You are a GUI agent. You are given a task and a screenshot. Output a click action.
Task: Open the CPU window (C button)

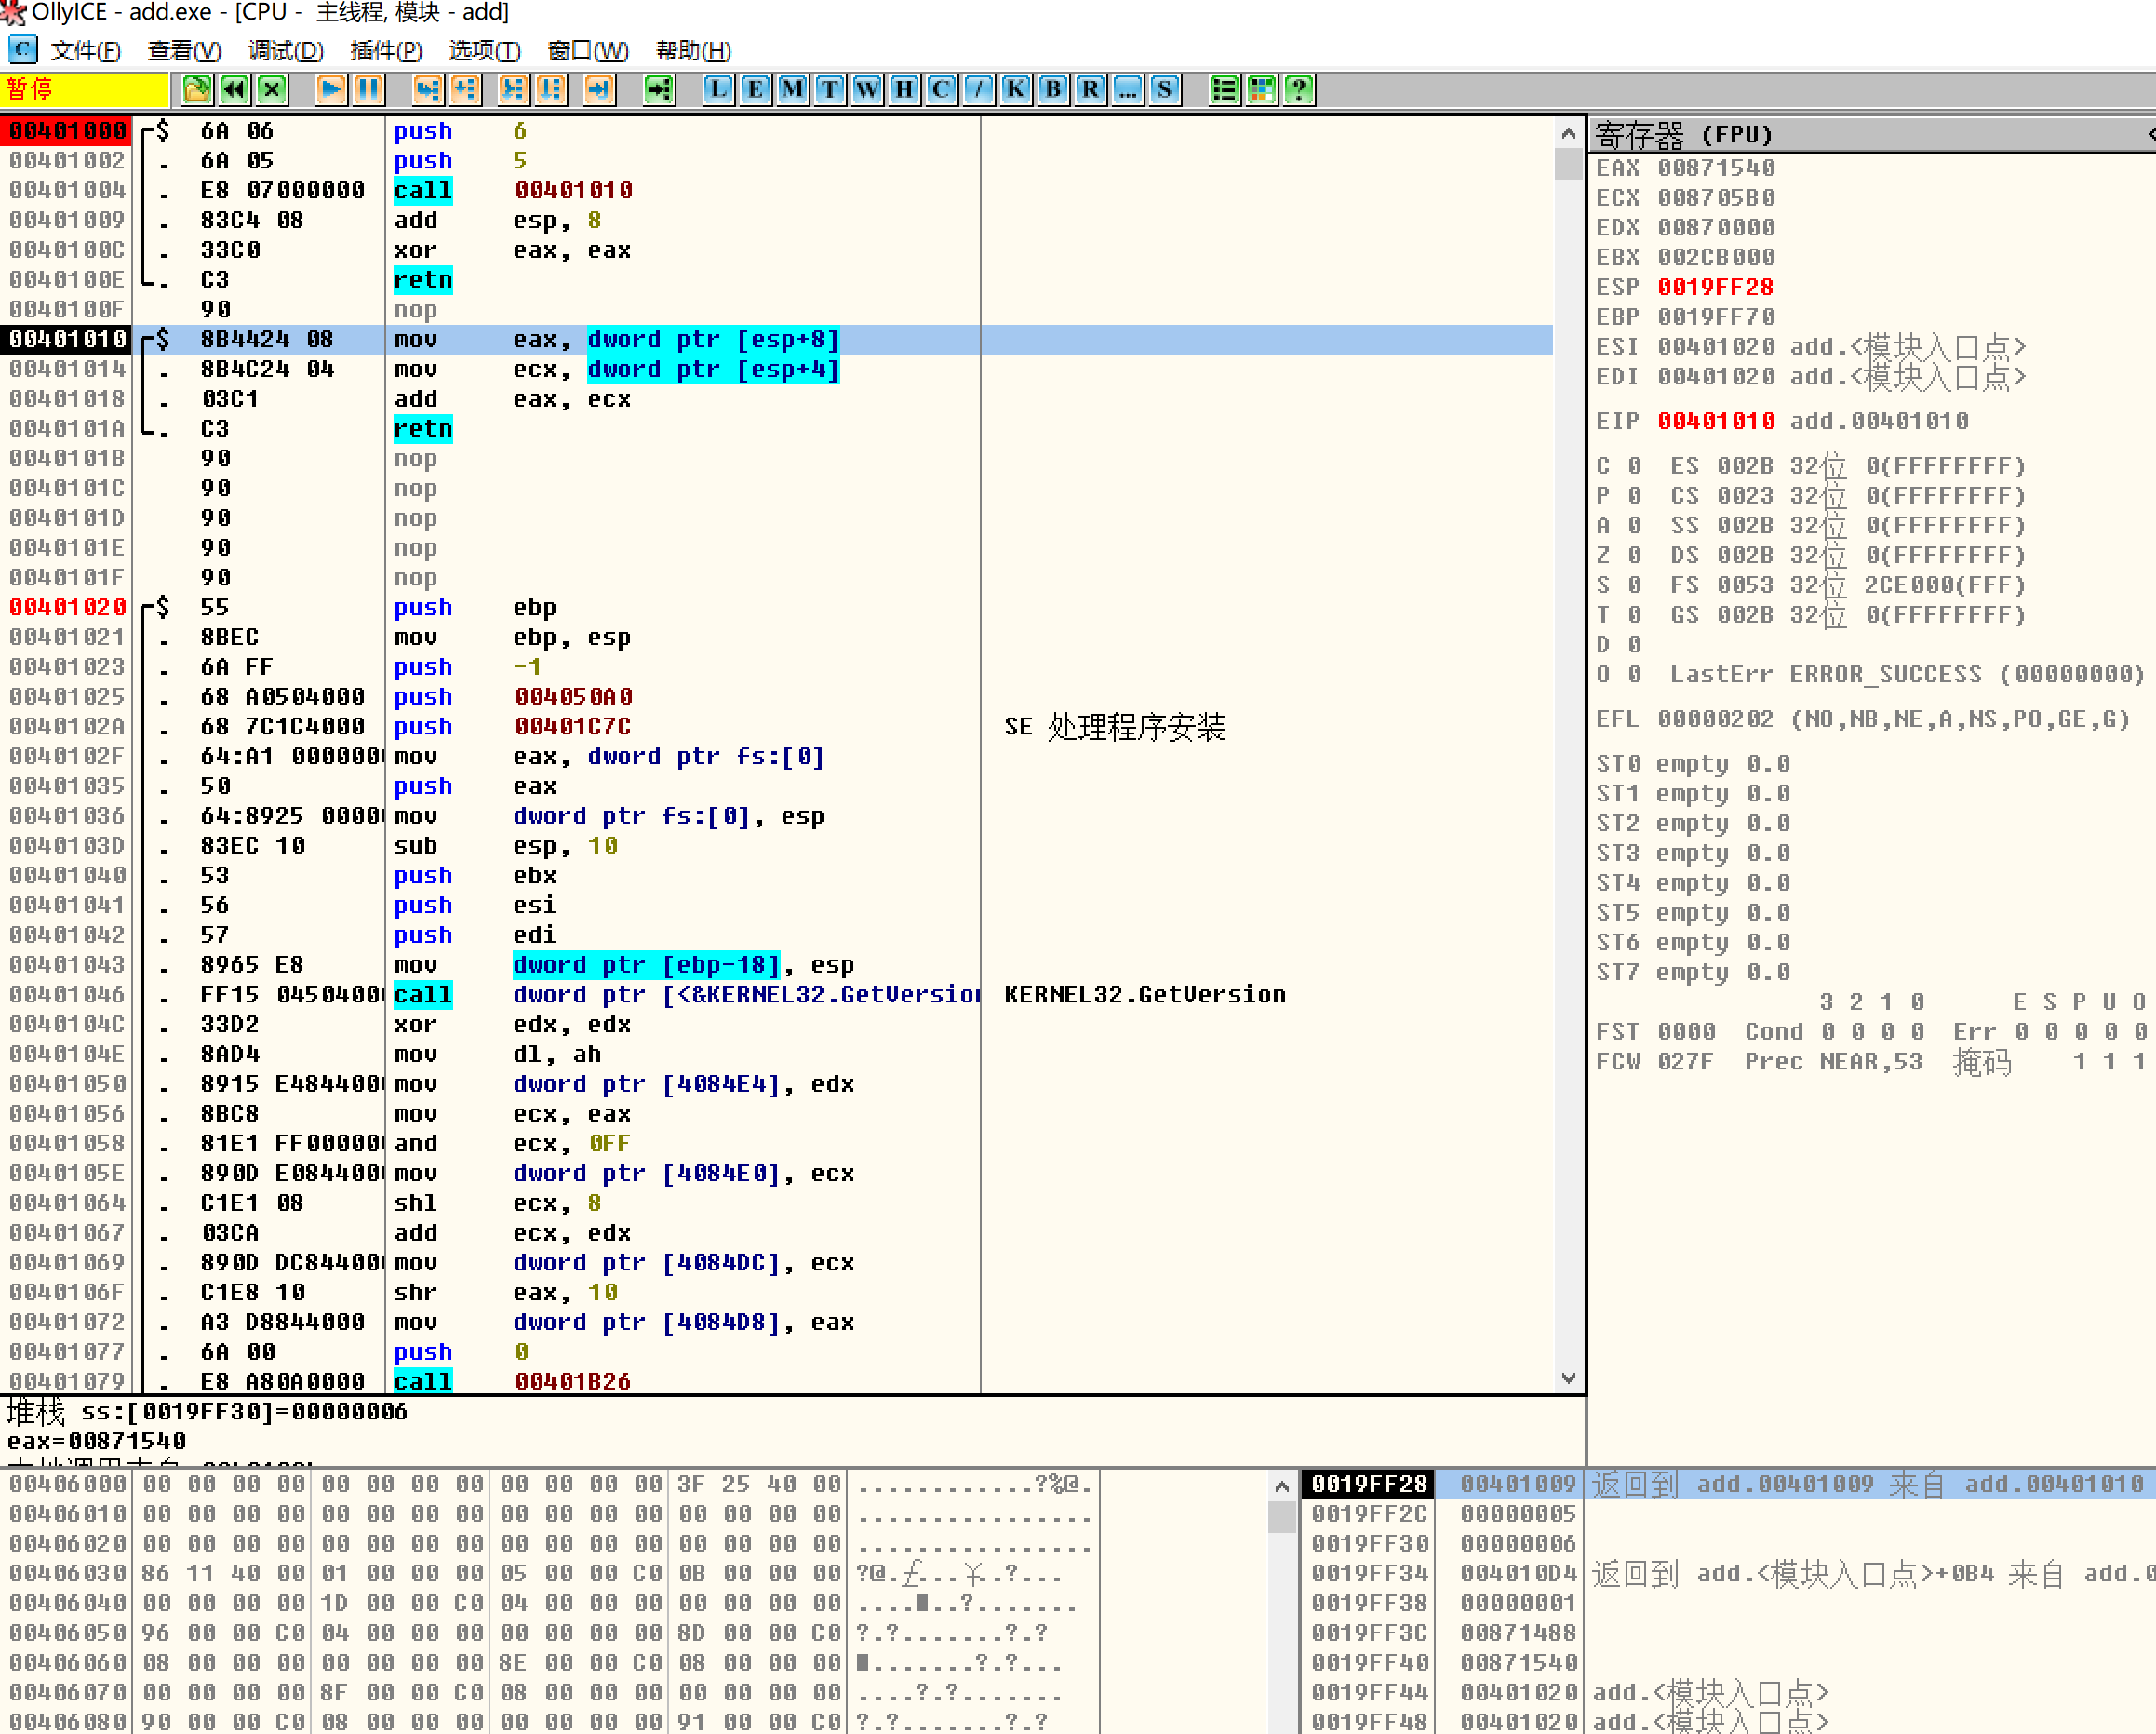(941, 90)
